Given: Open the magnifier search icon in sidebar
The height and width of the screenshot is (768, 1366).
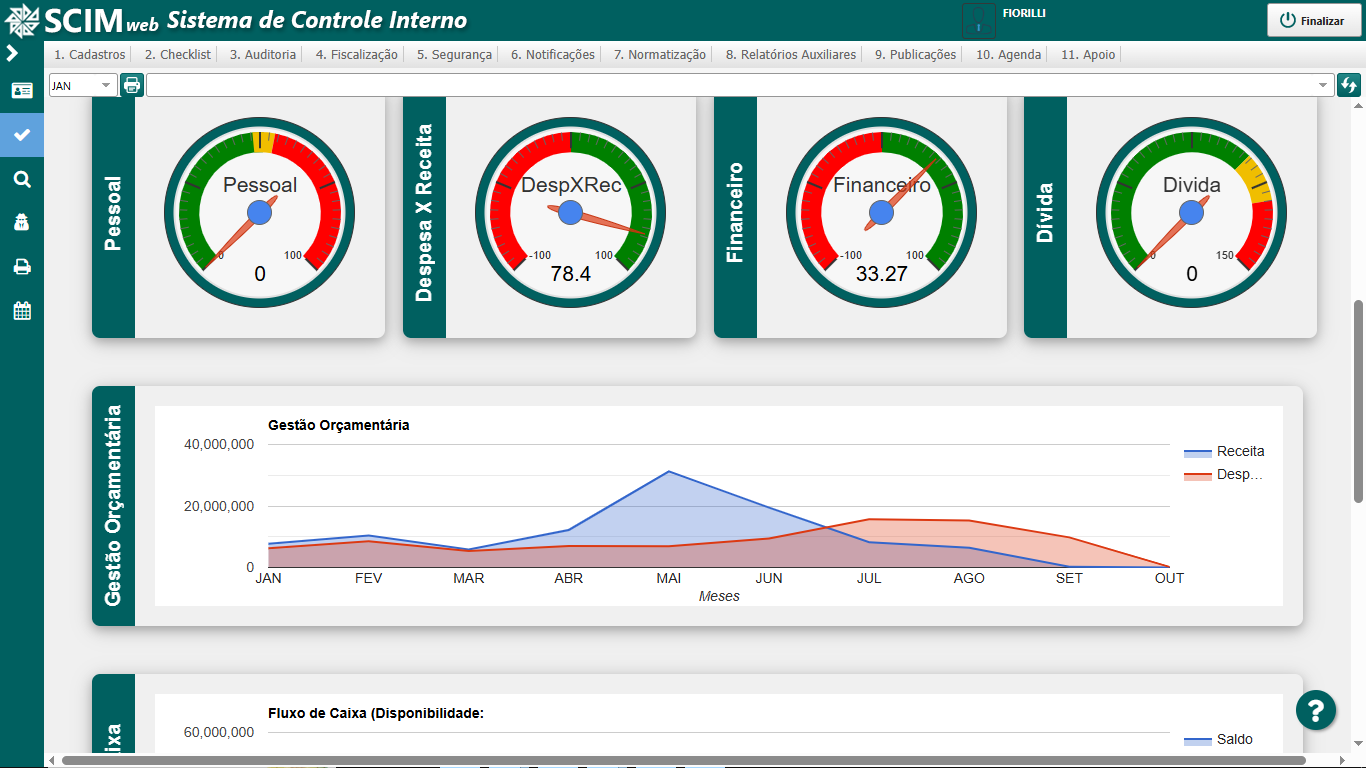Looking at the screenshot, I should tap(22, 179).
